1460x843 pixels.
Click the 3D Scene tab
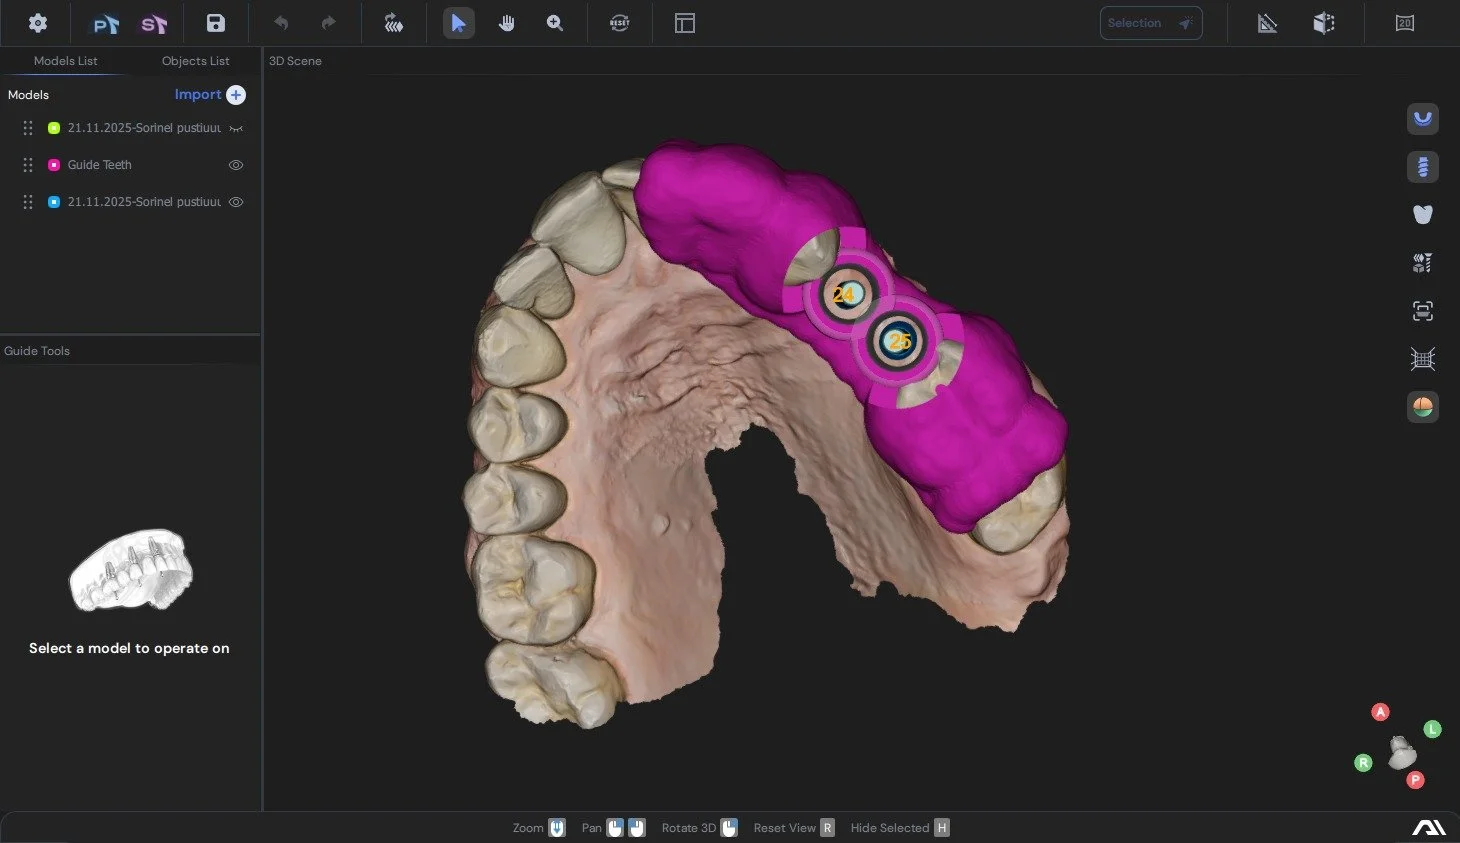pyautogui.click(x=295, y=61)
